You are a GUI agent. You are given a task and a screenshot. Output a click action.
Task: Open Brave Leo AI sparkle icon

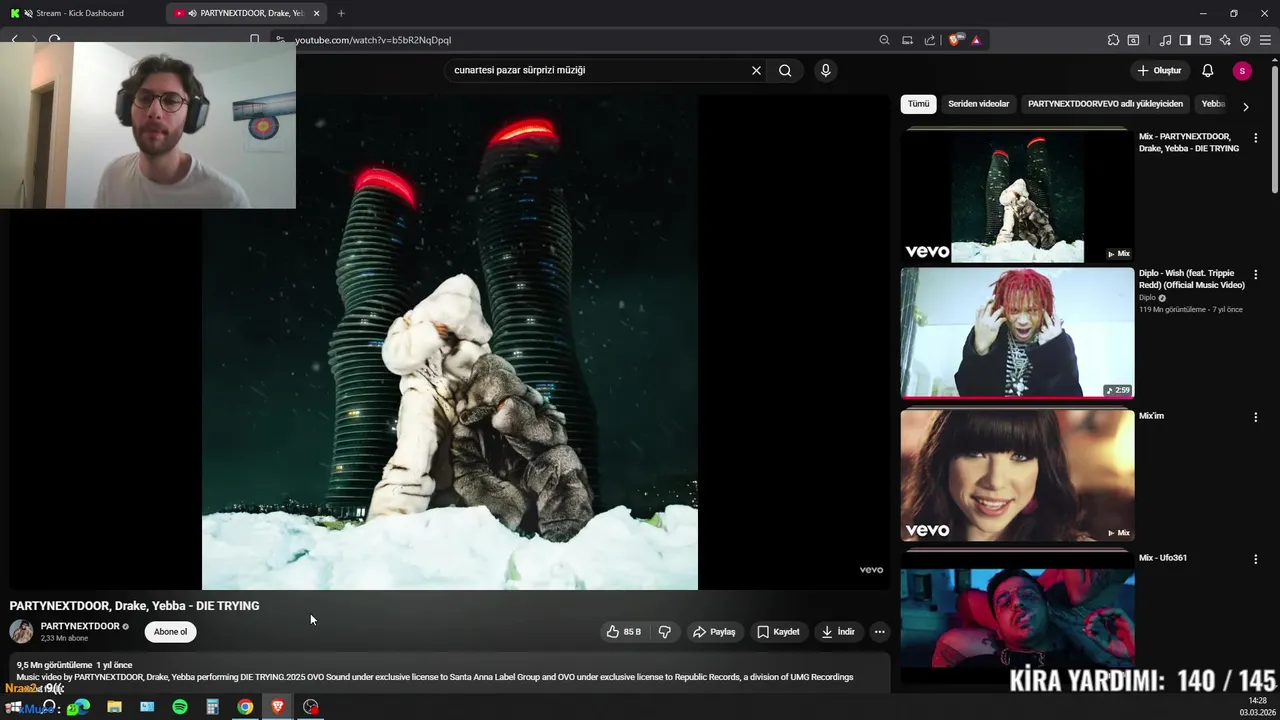point(1225,40)
